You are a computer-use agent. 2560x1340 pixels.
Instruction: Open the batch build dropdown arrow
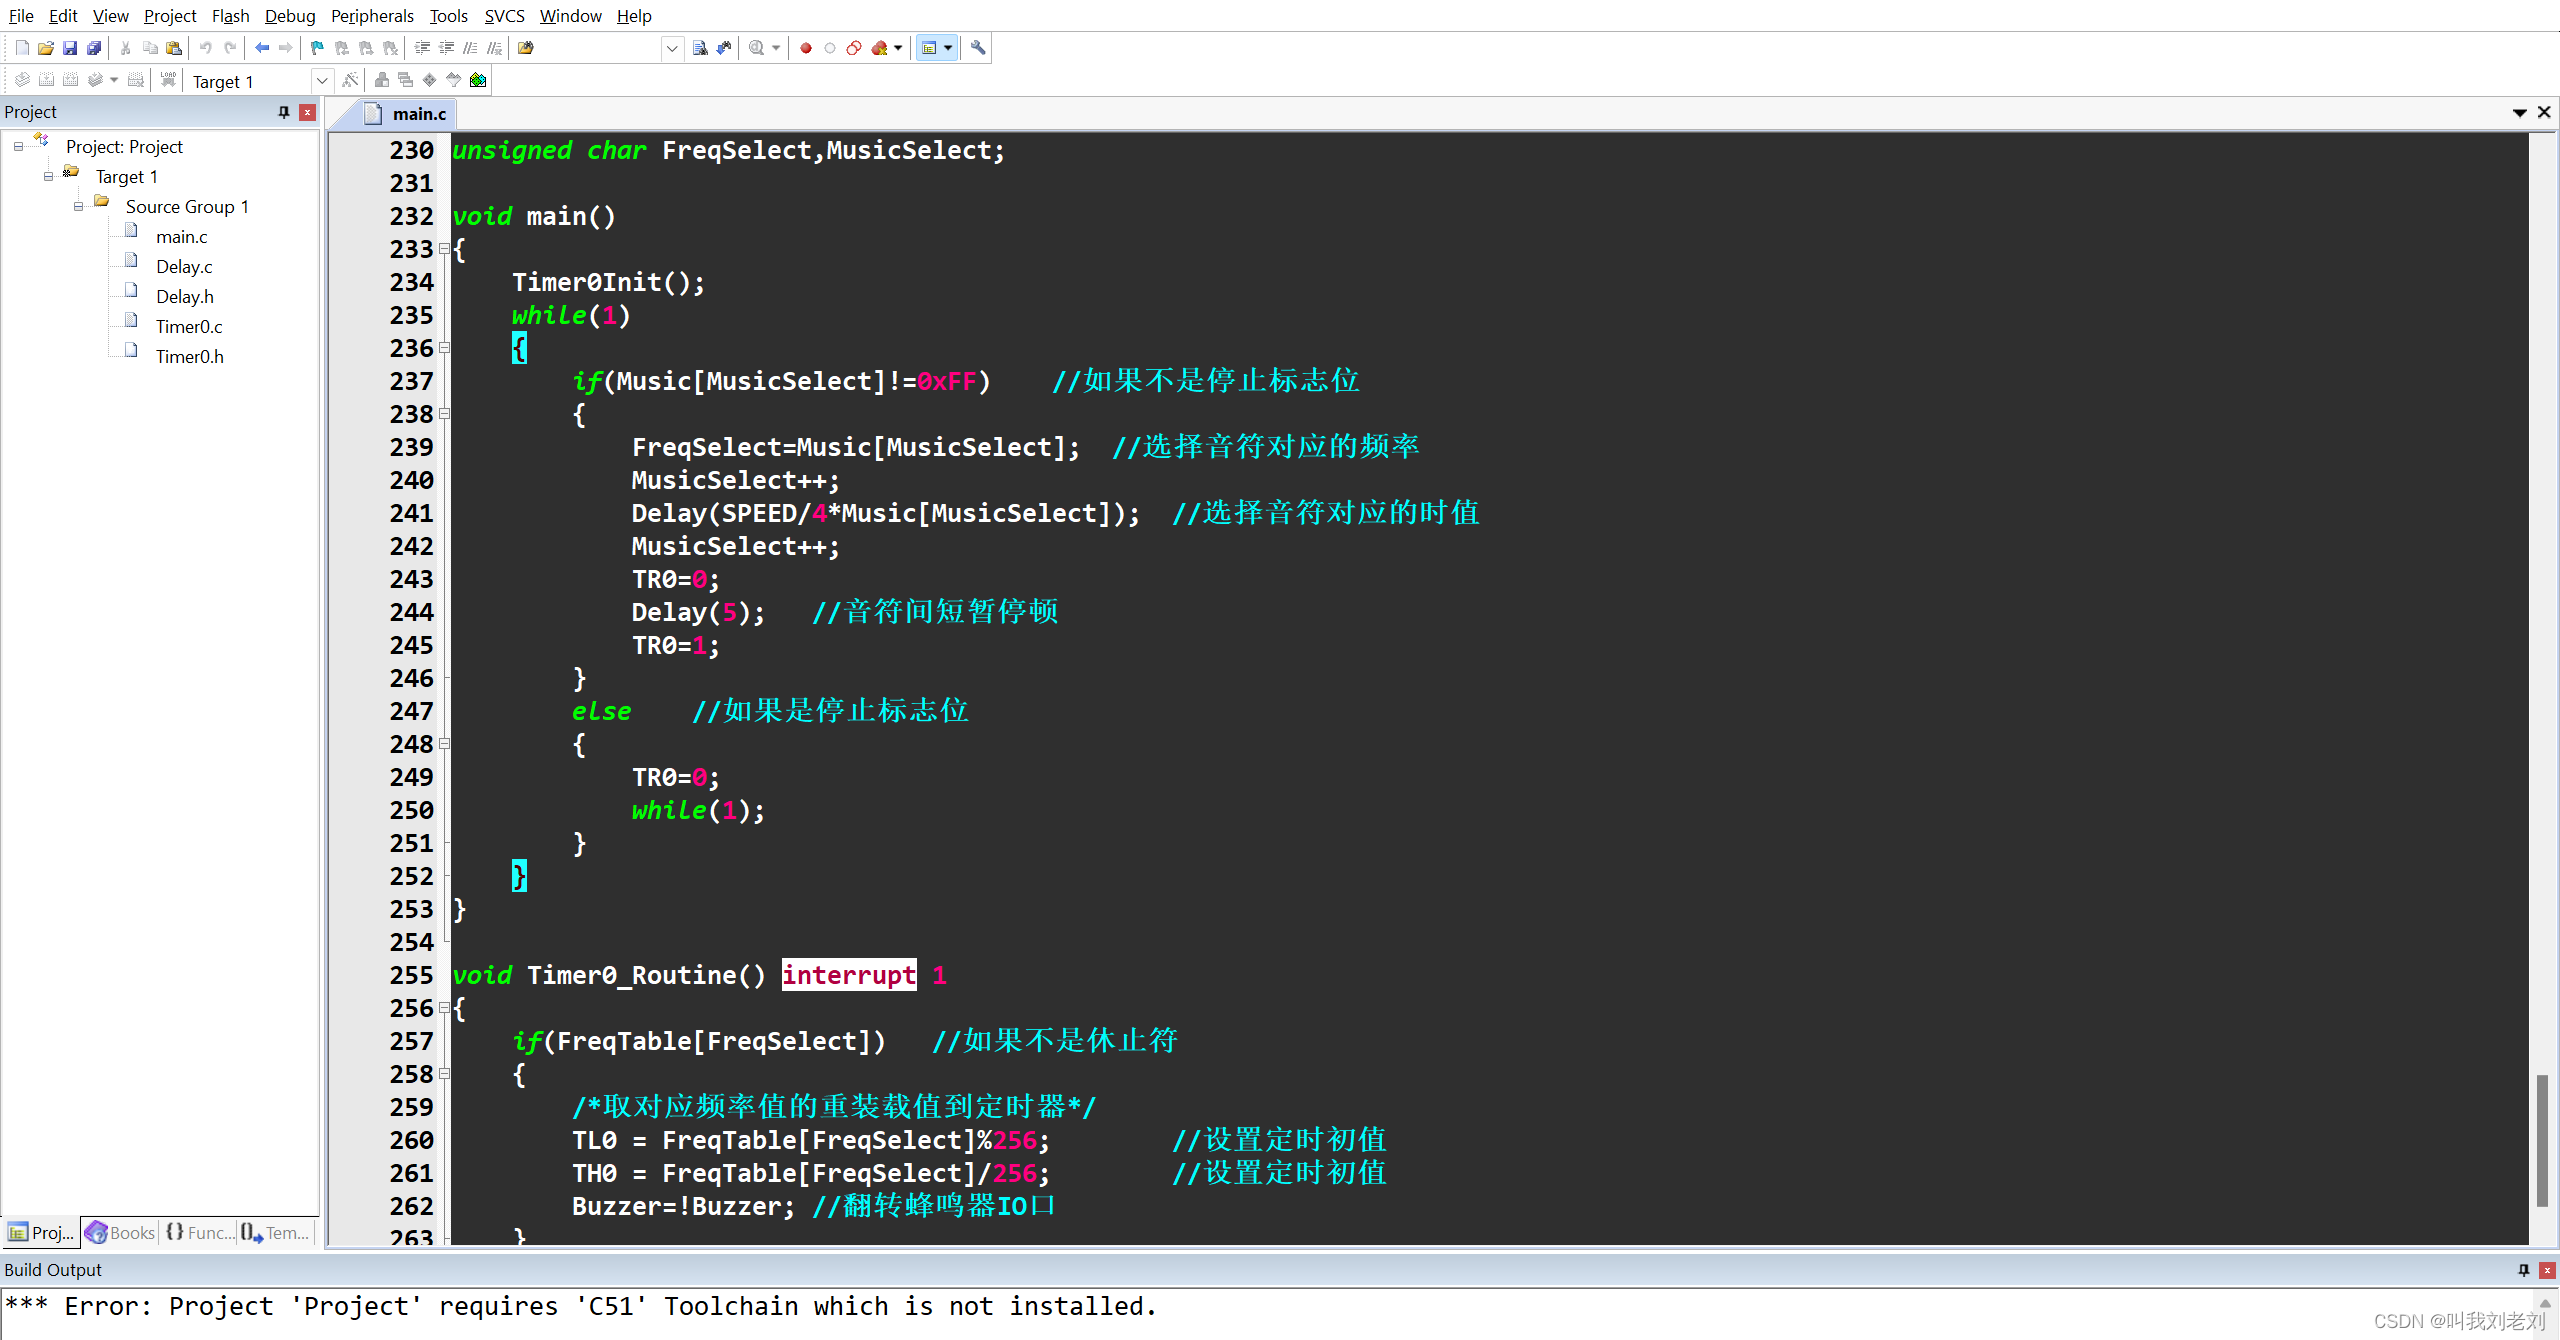click(x=113, y=80)
